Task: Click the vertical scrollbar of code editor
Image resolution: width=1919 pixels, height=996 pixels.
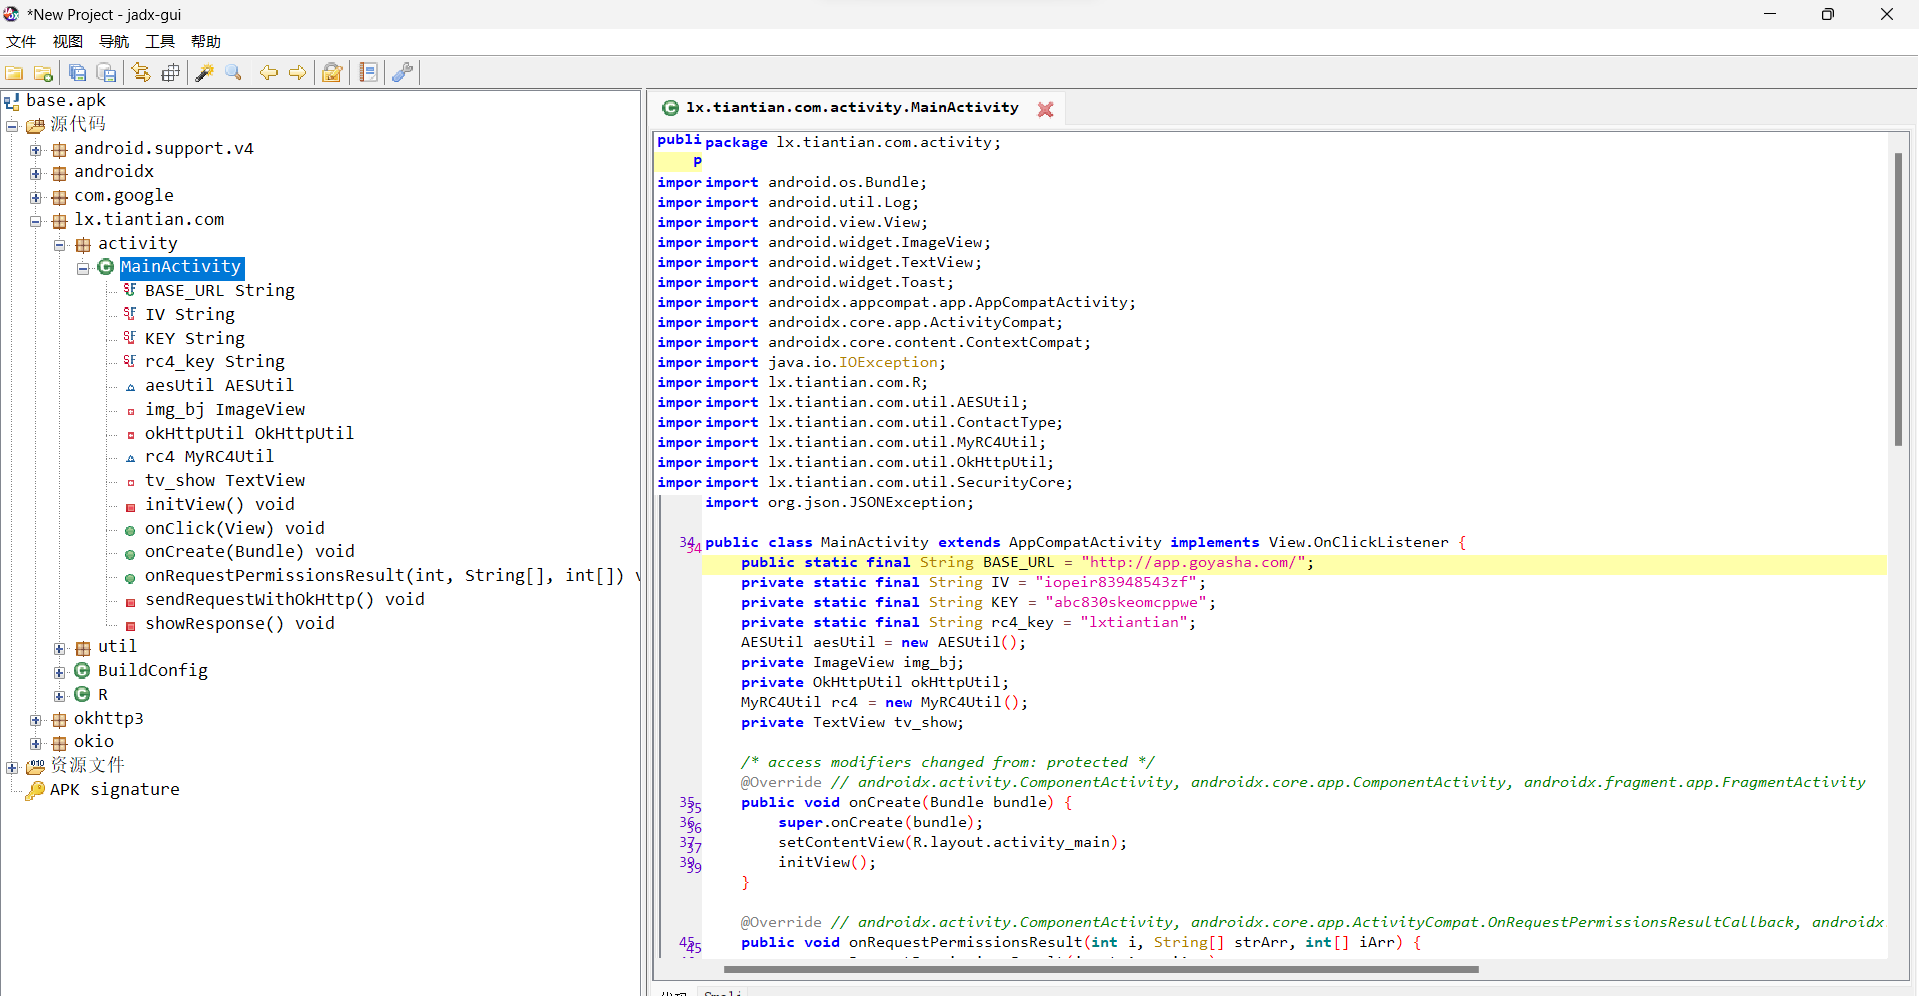Action: 1898,300
